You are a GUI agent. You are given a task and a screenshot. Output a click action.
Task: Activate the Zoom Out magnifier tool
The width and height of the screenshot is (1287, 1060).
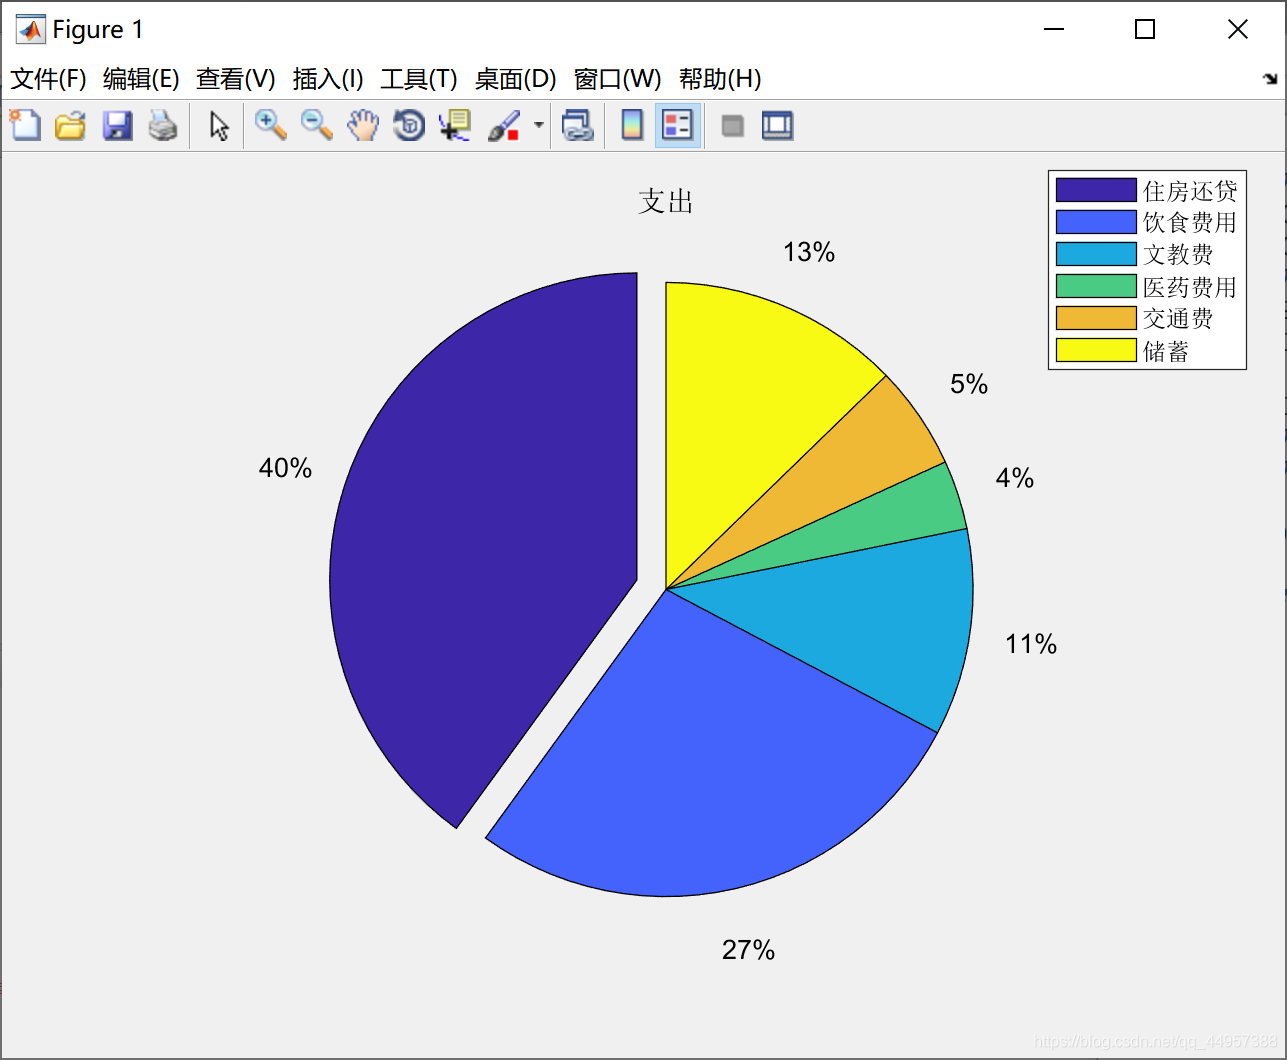317,125
